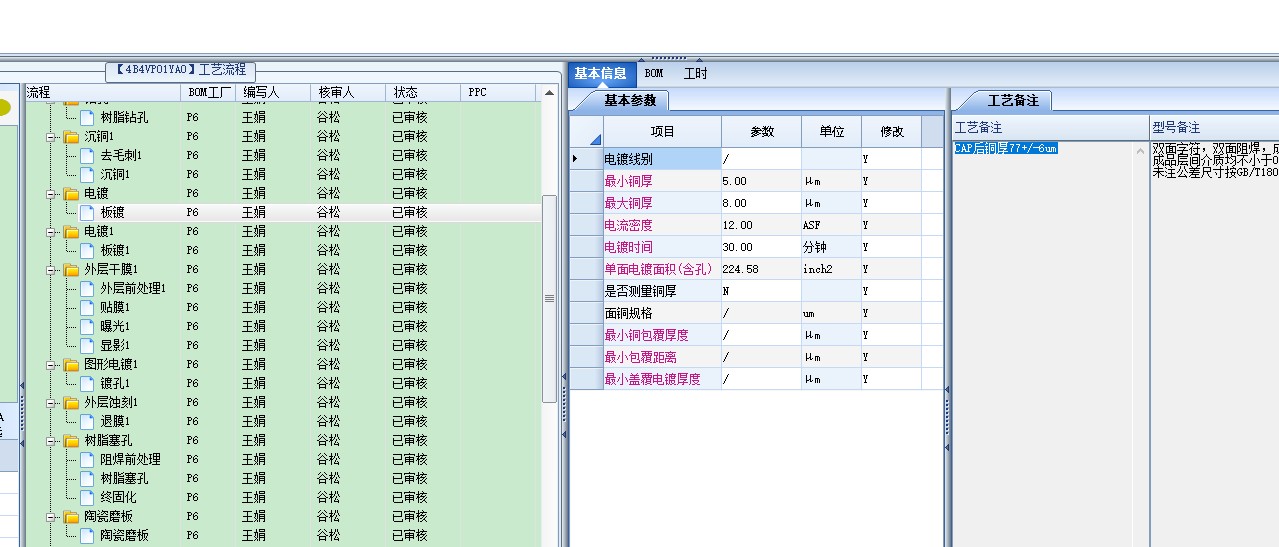Click the plating area value 224.58
Image resolution: width=1279 pixels, height=547 pixels.
point(761,269)
